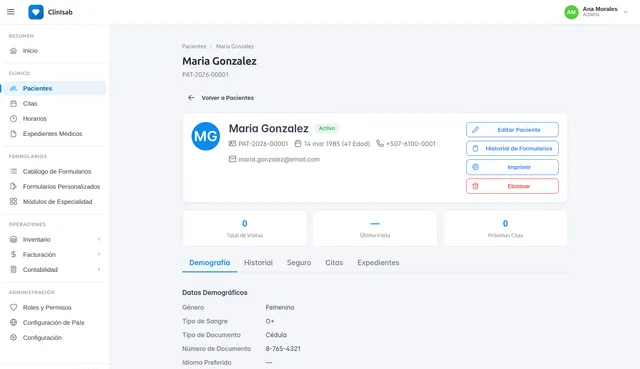Click the Activo status badge

[x=327, y=128]
